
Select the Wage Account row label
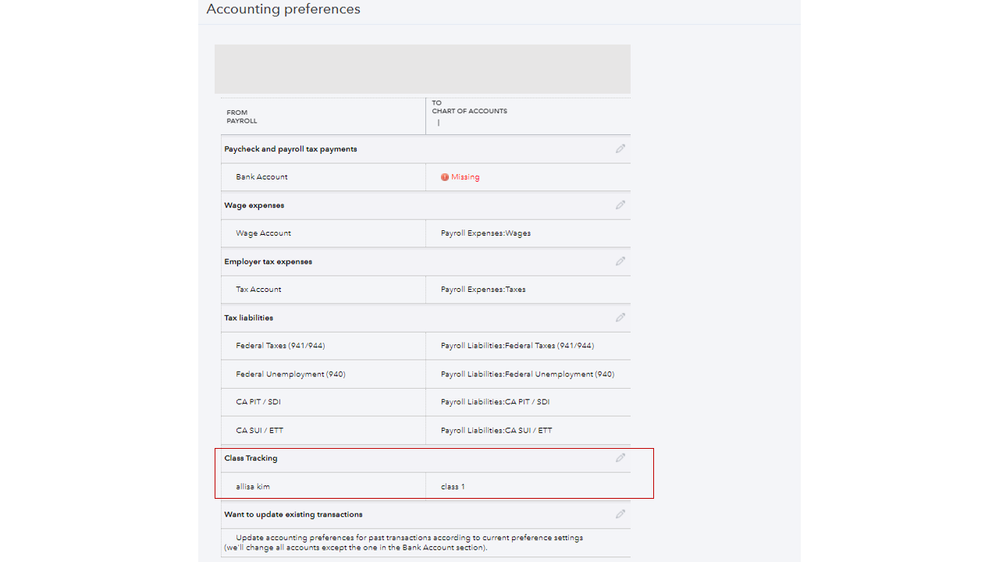pos(263,233)
